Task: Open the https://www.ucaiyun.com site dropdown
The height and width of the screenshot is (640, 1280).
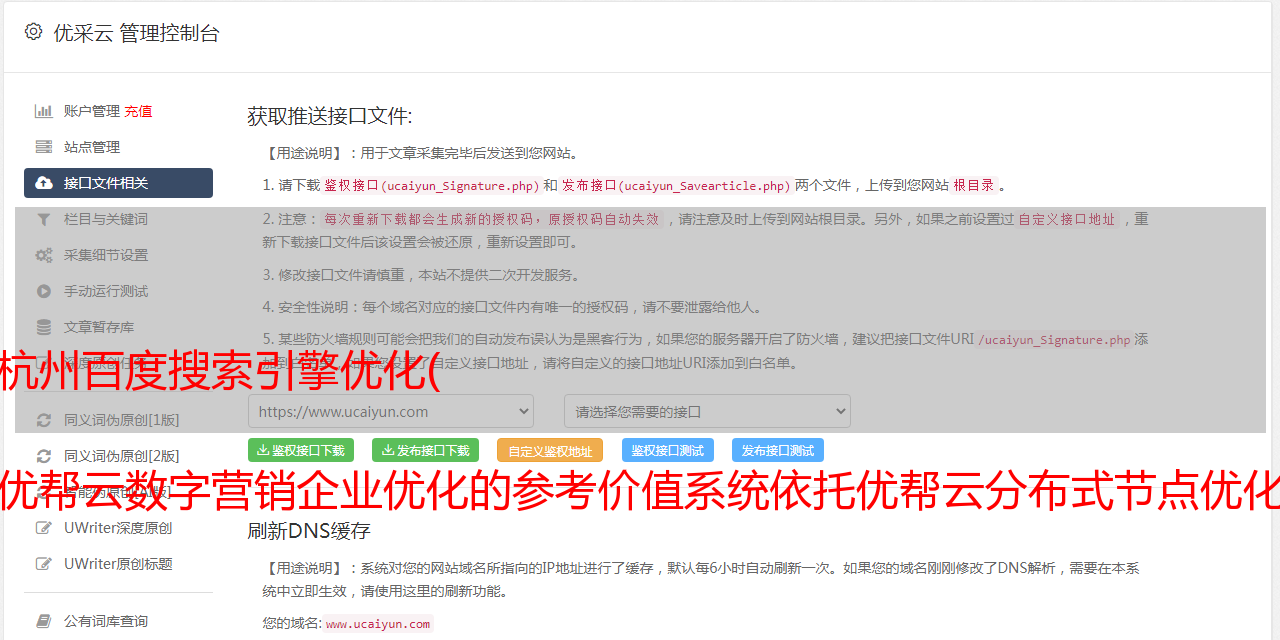Action: tap(391, 411)
